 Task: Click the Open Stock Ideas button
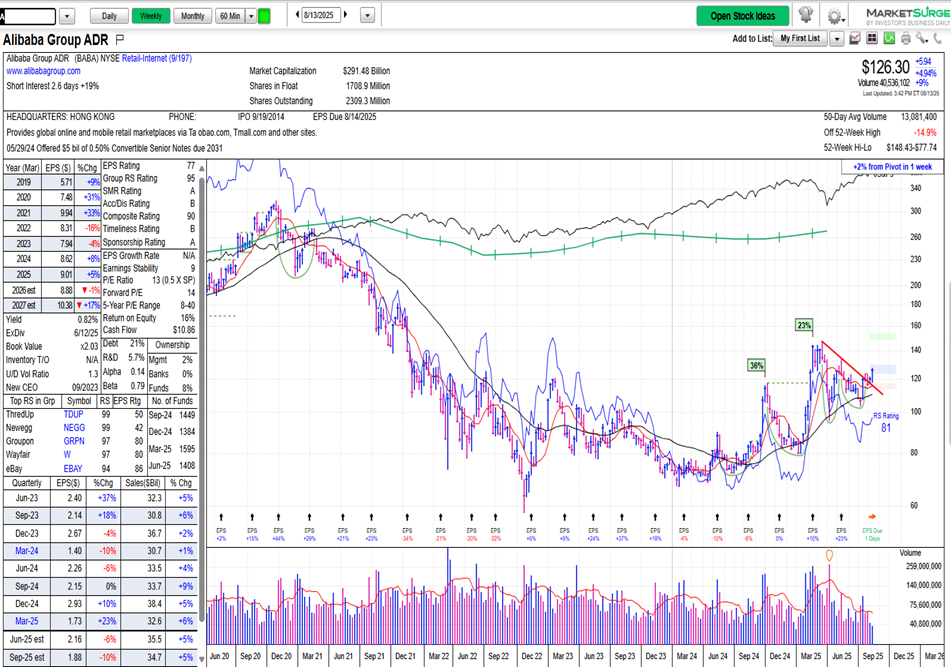(x=742, y=16)
